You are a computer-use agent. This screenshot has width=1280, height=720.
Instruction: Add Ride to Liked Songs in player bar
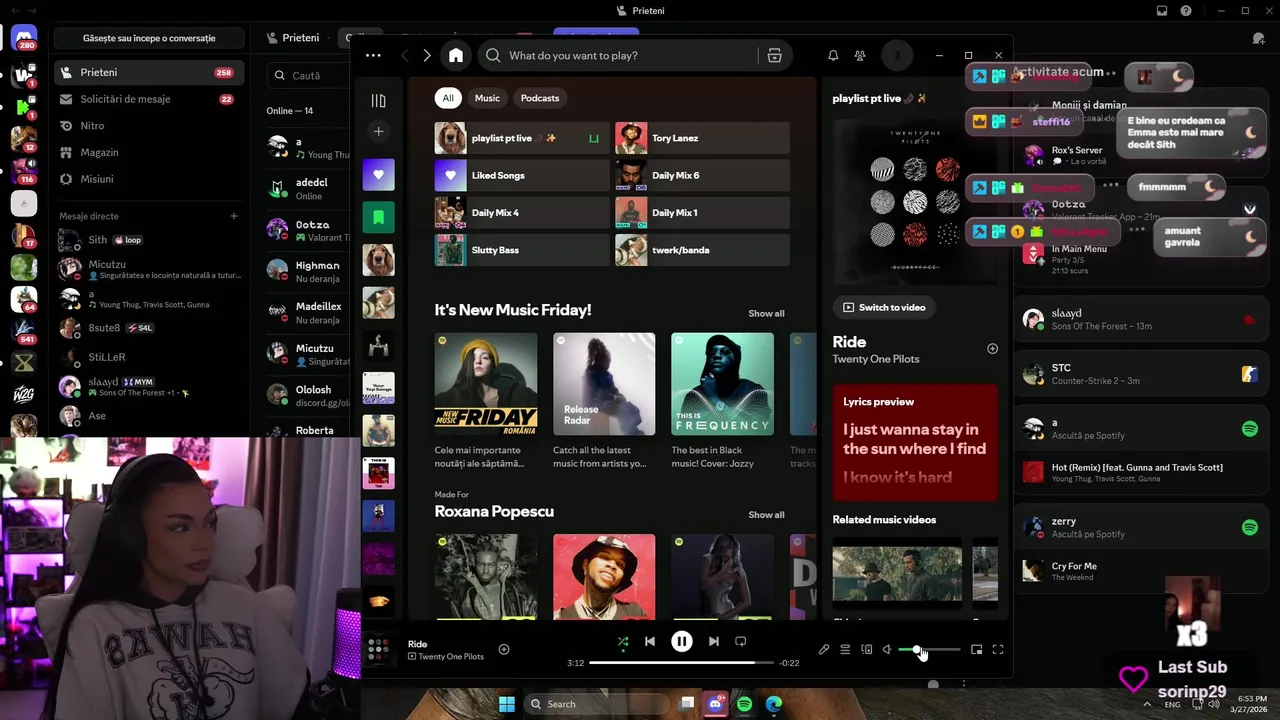[x=504, y=649]
